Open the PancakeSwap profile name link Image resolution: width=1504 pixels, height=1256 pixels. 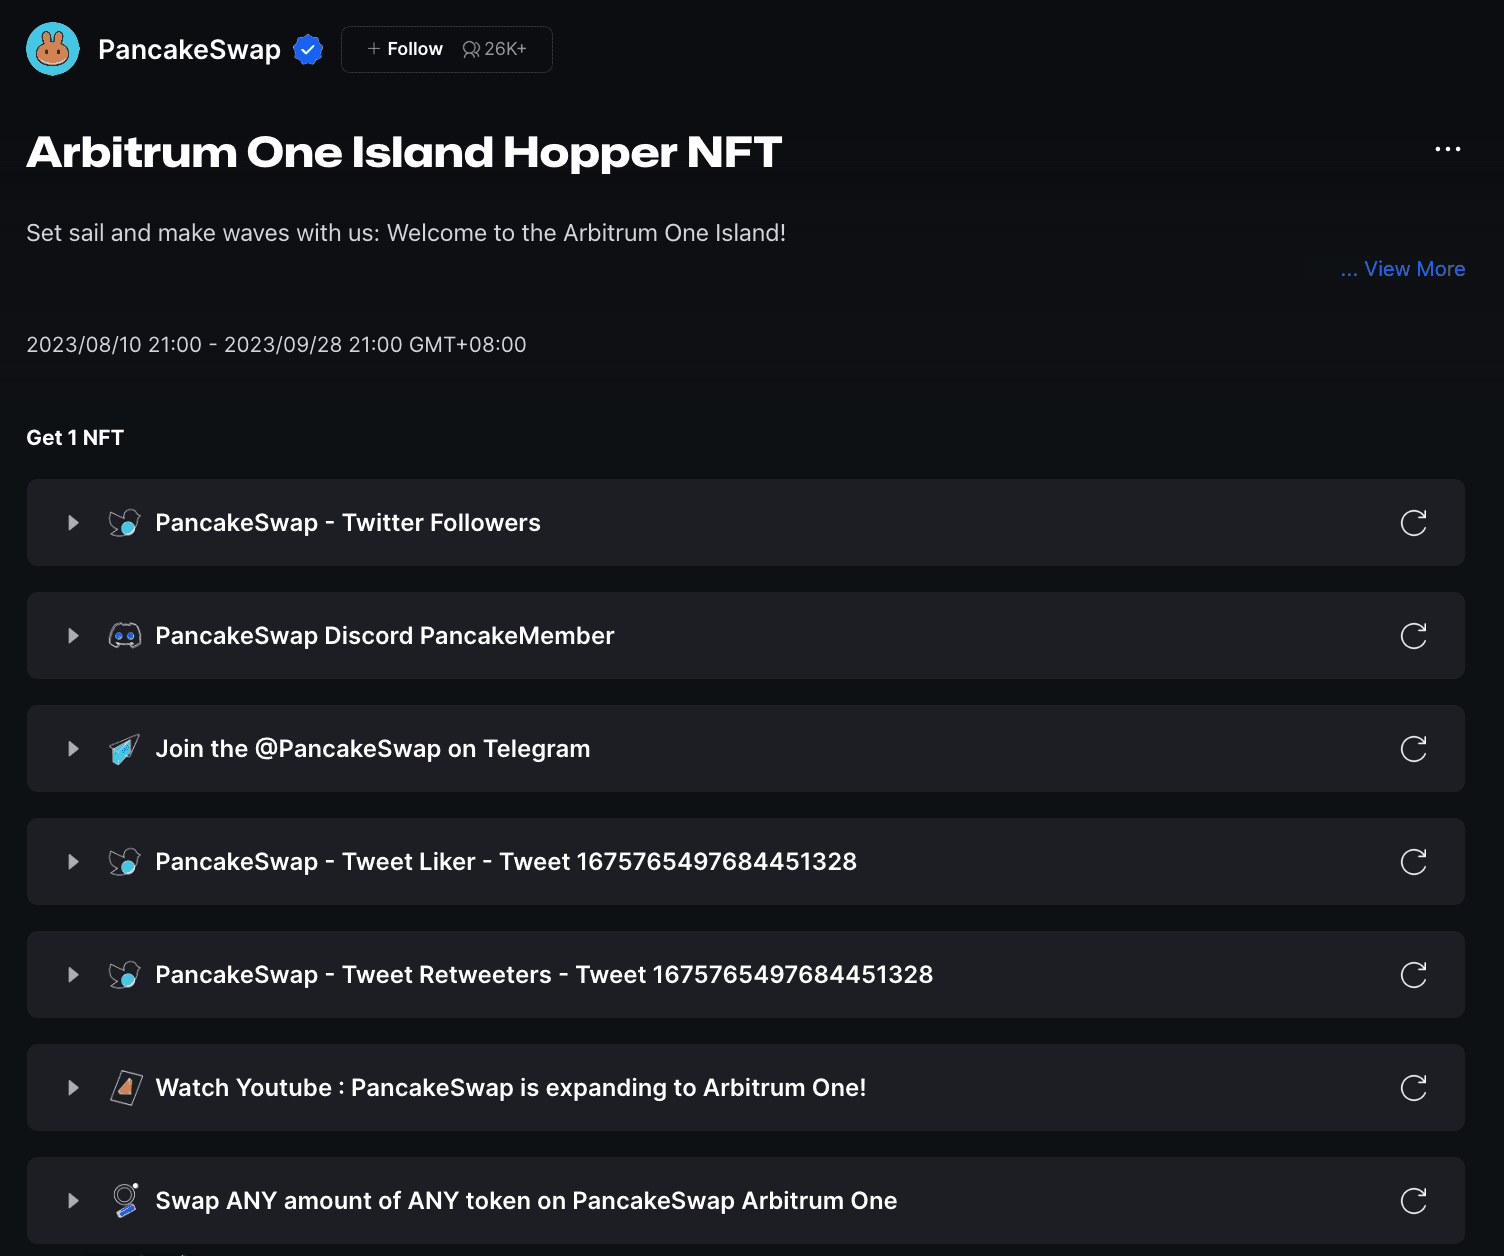pyautogui.click(x=189, y=49)
